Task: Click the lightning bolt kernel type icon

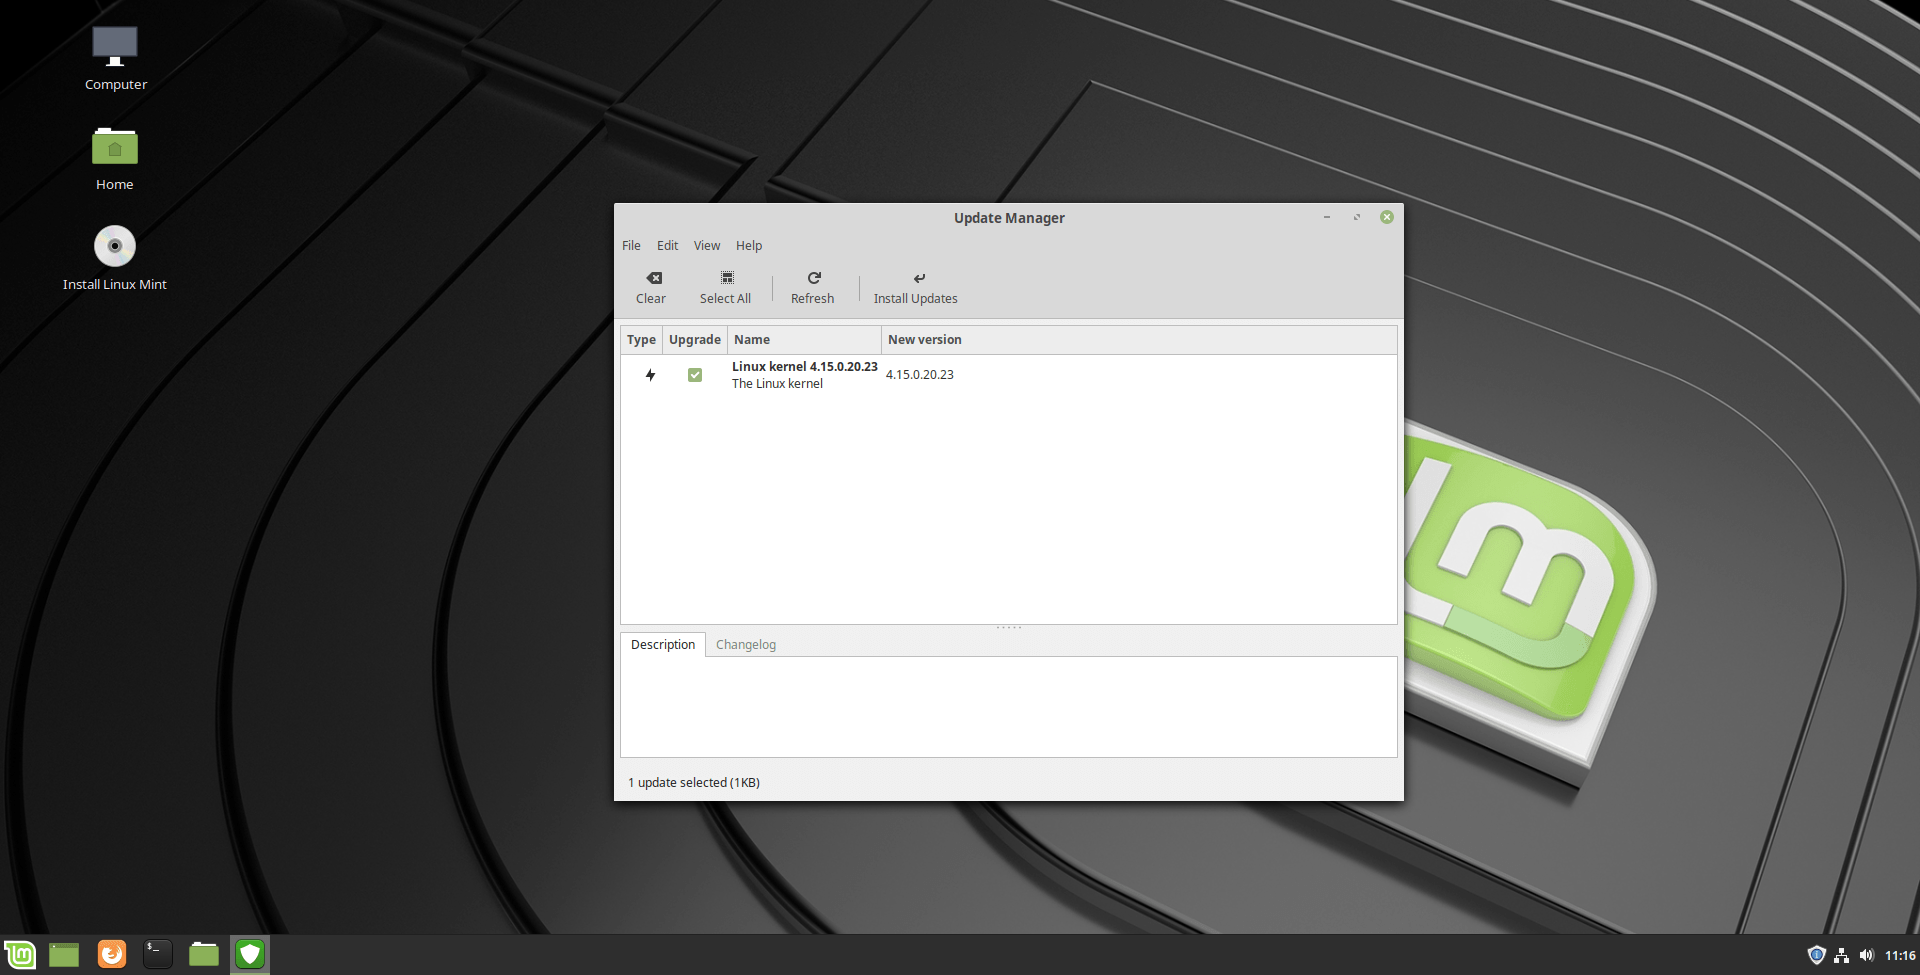Action: [x=650, y=375]
